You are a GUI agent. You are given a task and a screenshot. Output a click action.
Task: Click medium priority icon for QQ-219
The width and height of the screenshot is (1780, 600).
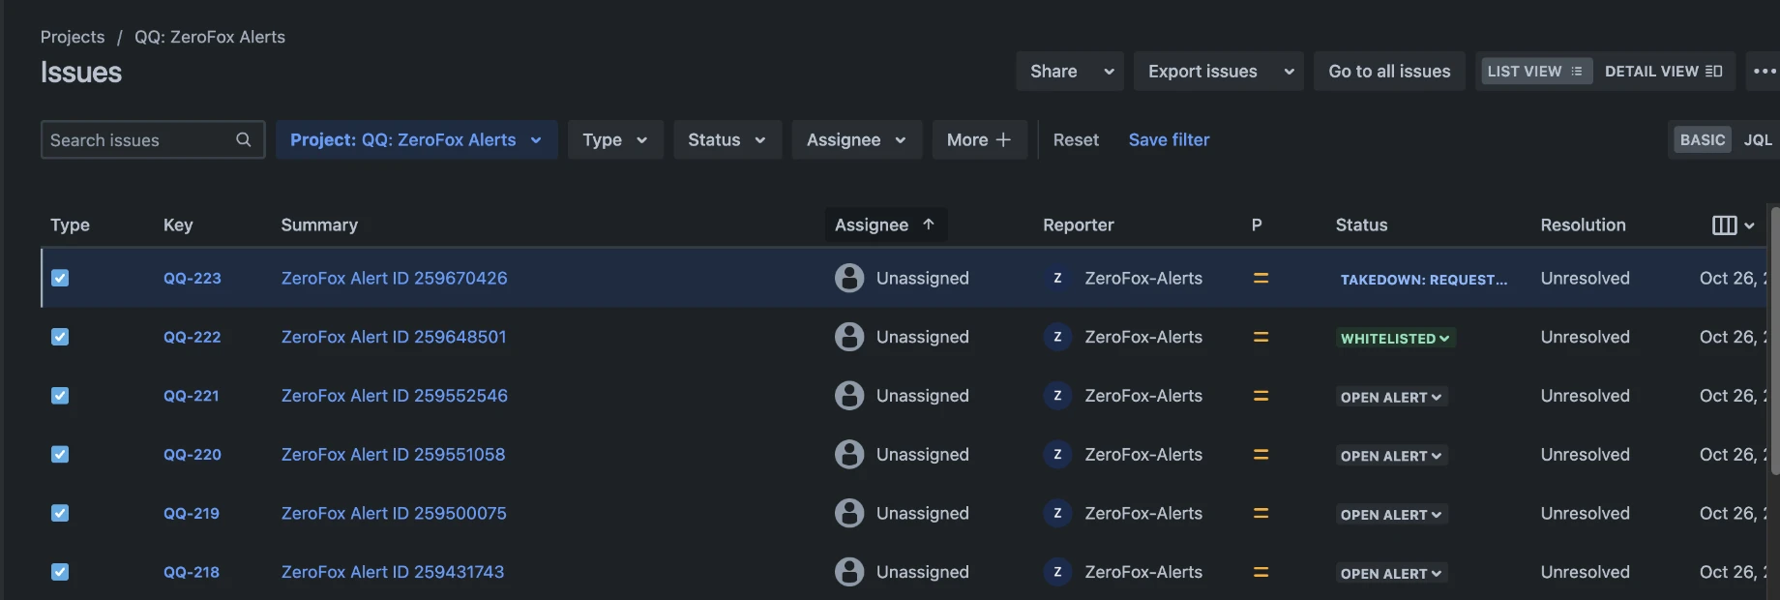pos(1260,513)
